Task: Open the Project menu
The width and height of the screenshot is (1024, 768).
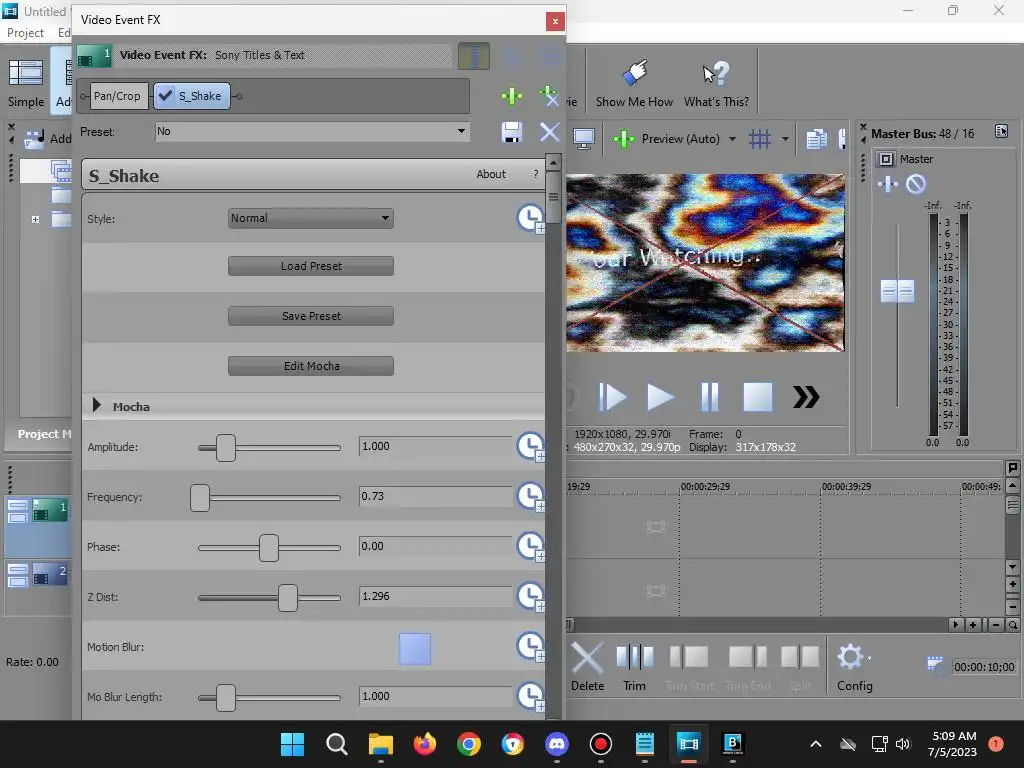Action: coord(25,33)
